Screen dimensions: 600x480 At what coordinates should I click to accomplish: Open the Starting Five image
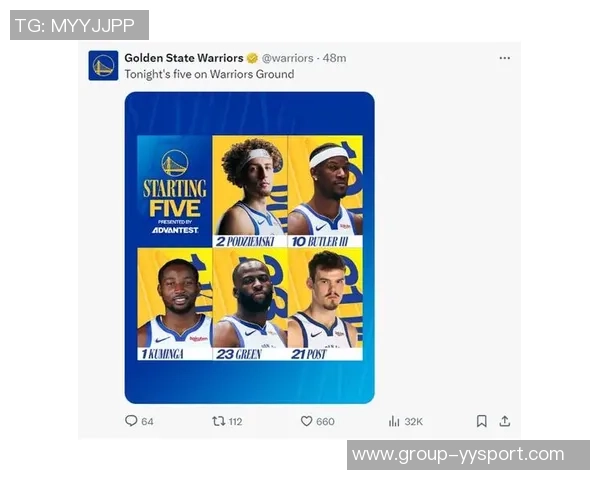[249, 248]
